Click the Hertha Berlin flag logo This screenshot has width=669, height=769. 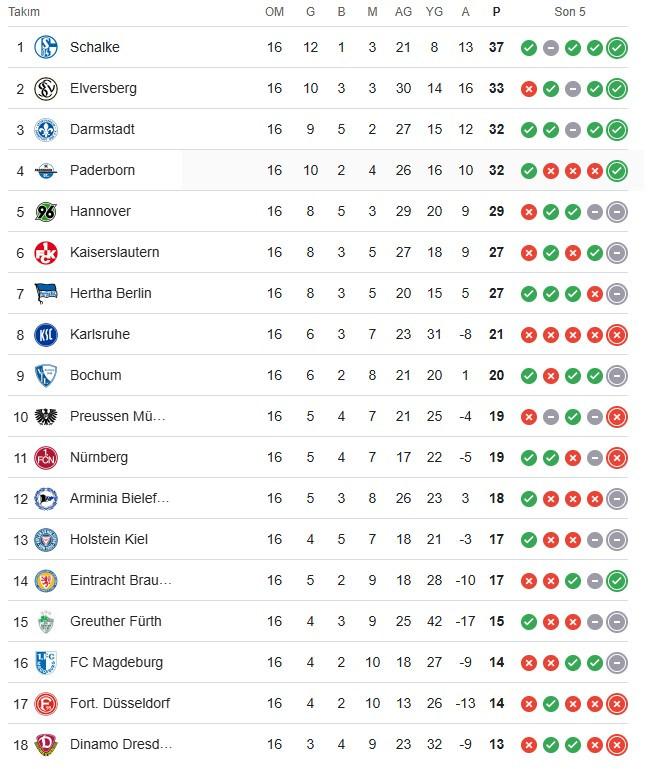pyautogui.click(x=46, y=293)
